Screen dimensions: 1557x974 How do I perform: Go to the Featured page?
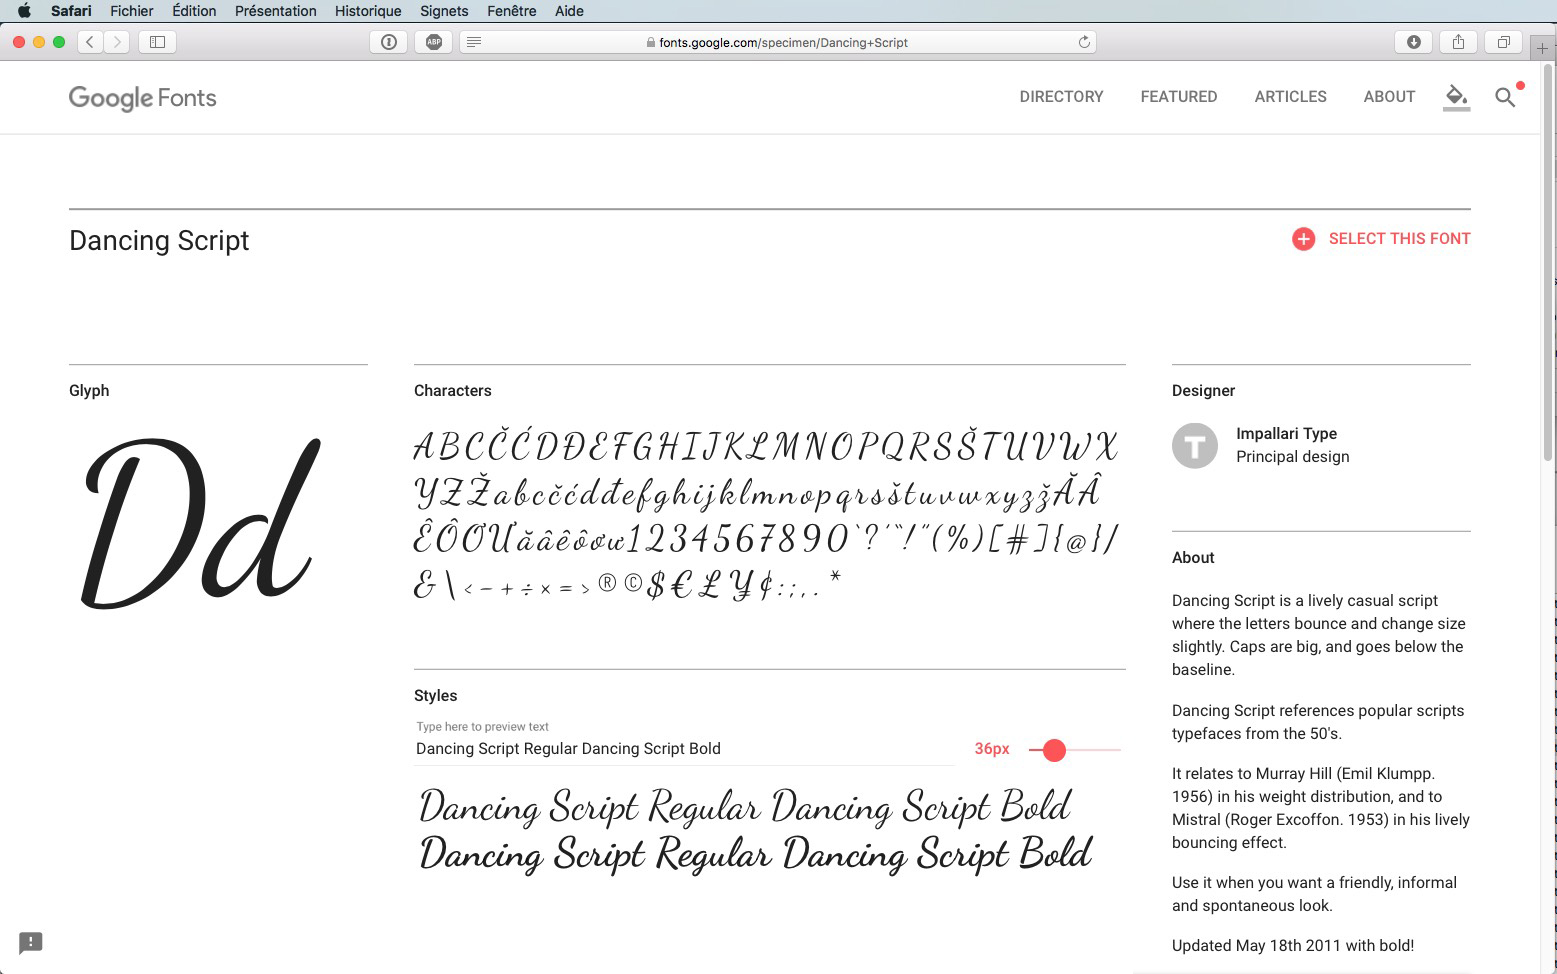pos(1179,96)
